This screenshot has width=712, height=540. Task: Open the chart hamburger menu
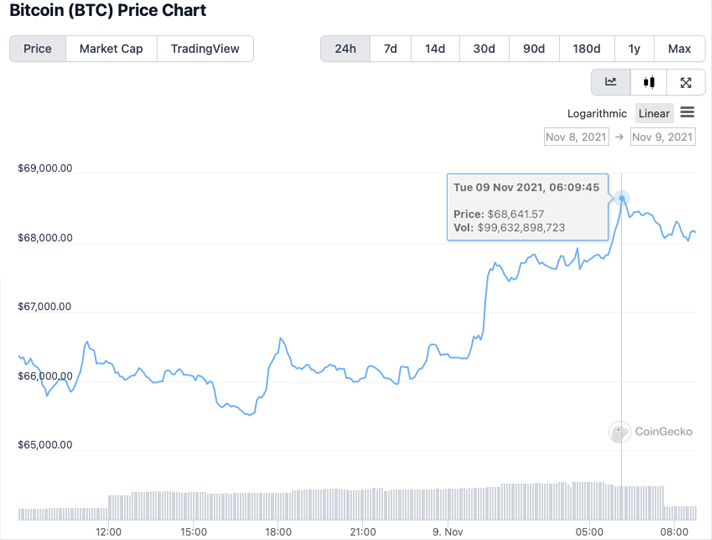click(x=687, y=113)
